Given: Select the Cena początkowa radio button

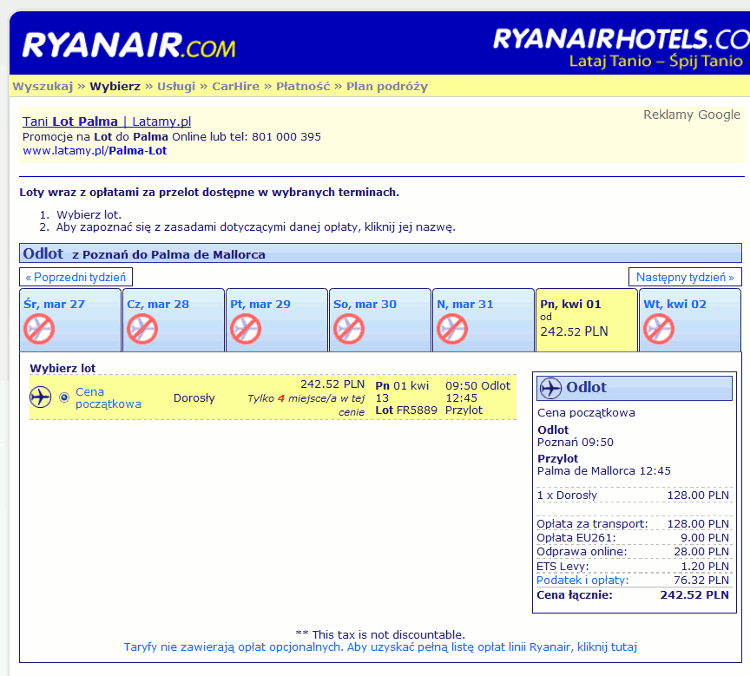Looking at the screenshot, I should [x=64, y=398].
